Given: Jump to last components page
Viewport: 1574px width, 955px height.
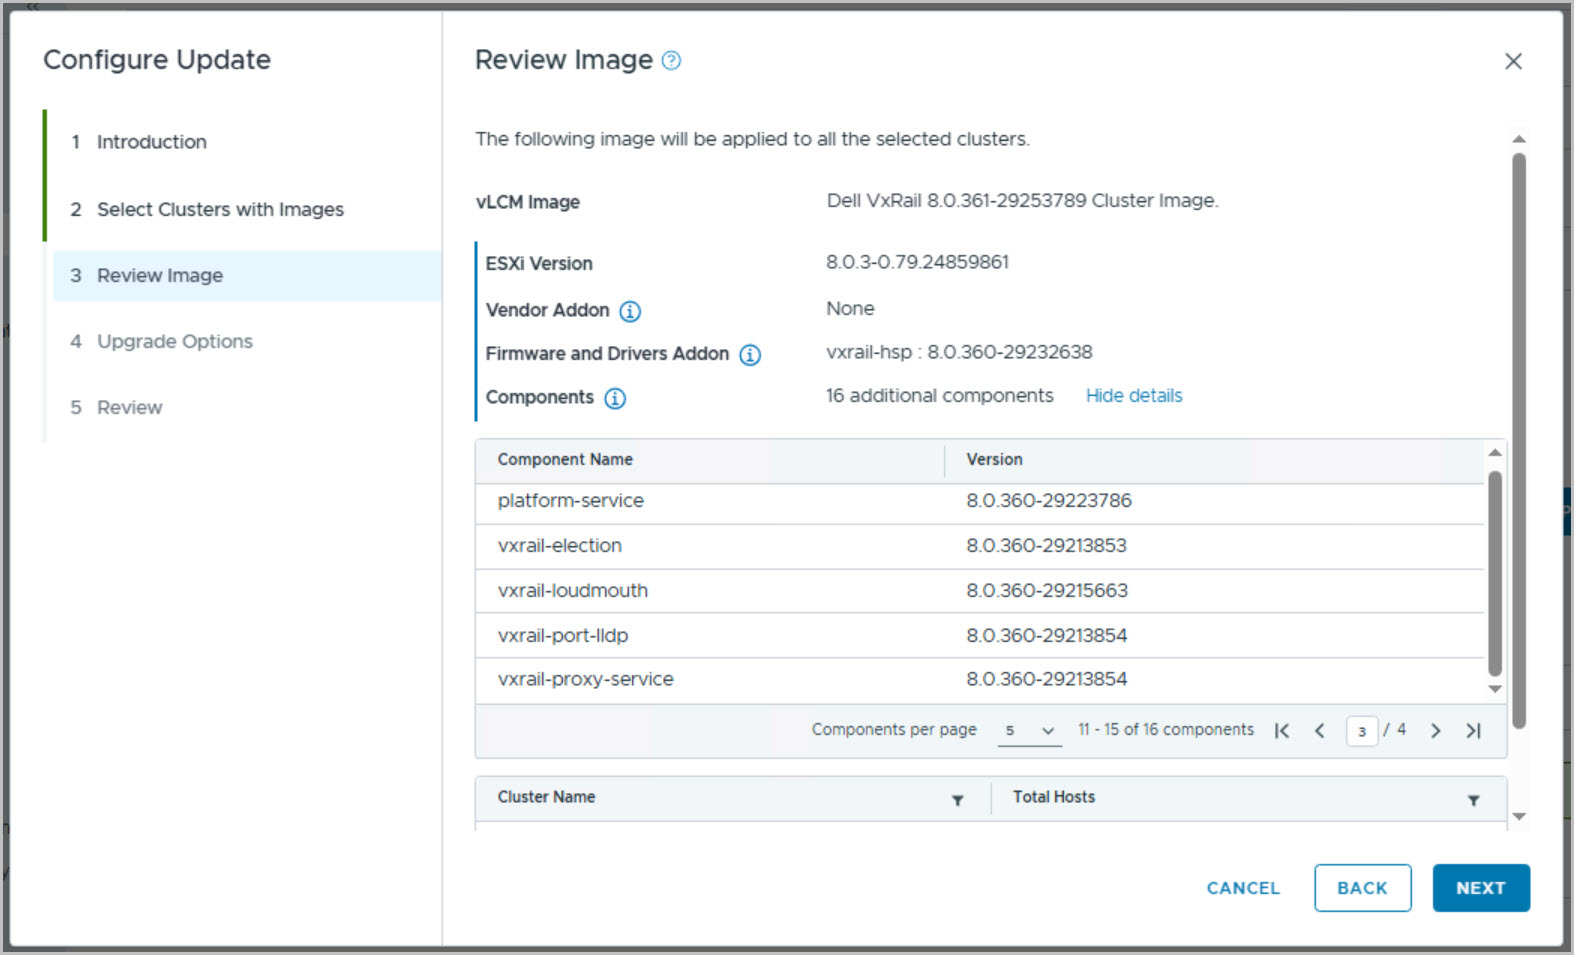Looking at the screenshot, I should 1473,731.
